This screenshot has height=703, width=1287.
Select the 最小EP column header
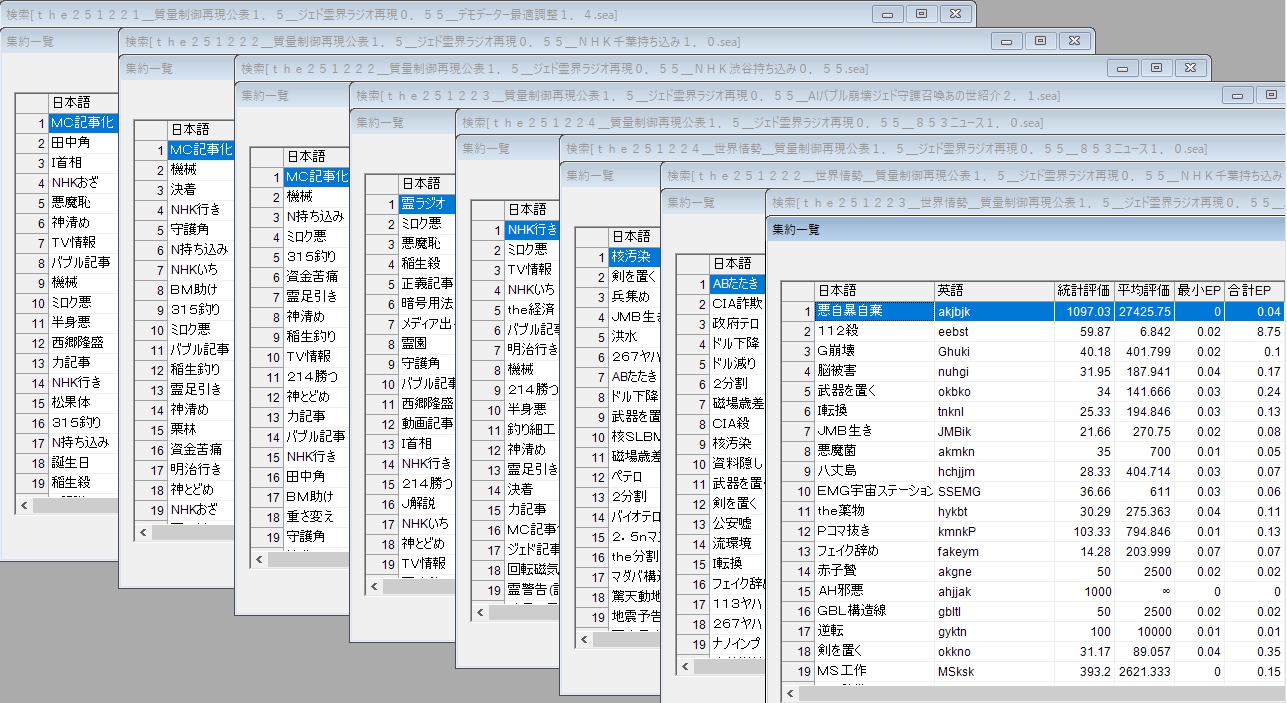point(1199,290)
